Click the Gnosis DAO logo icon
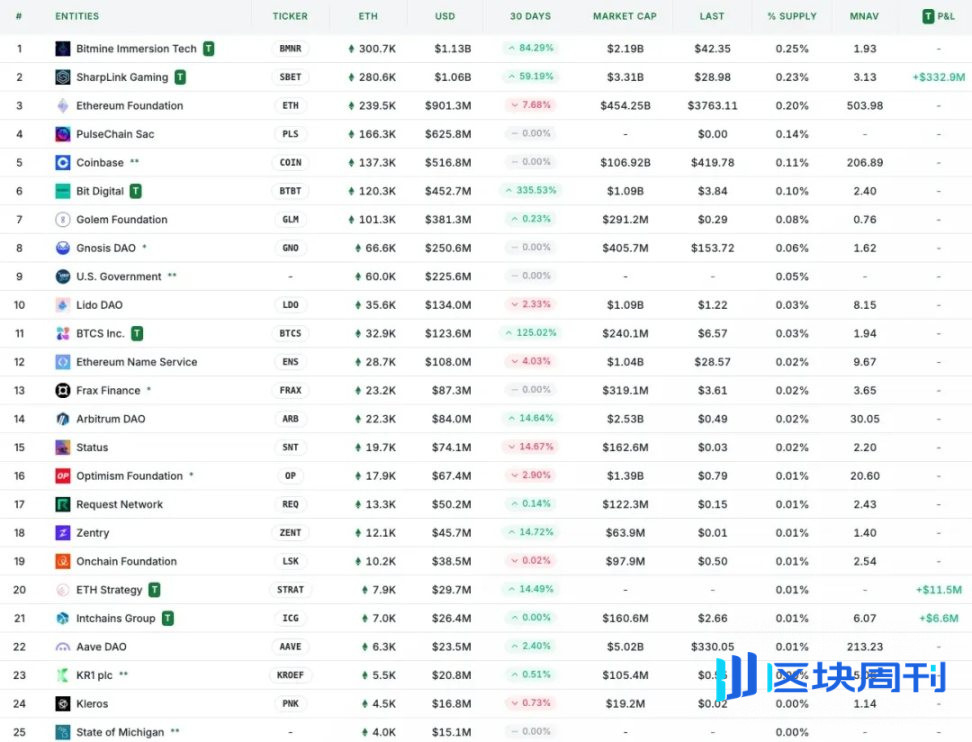 pyautogui.click(x=63, y=248)
